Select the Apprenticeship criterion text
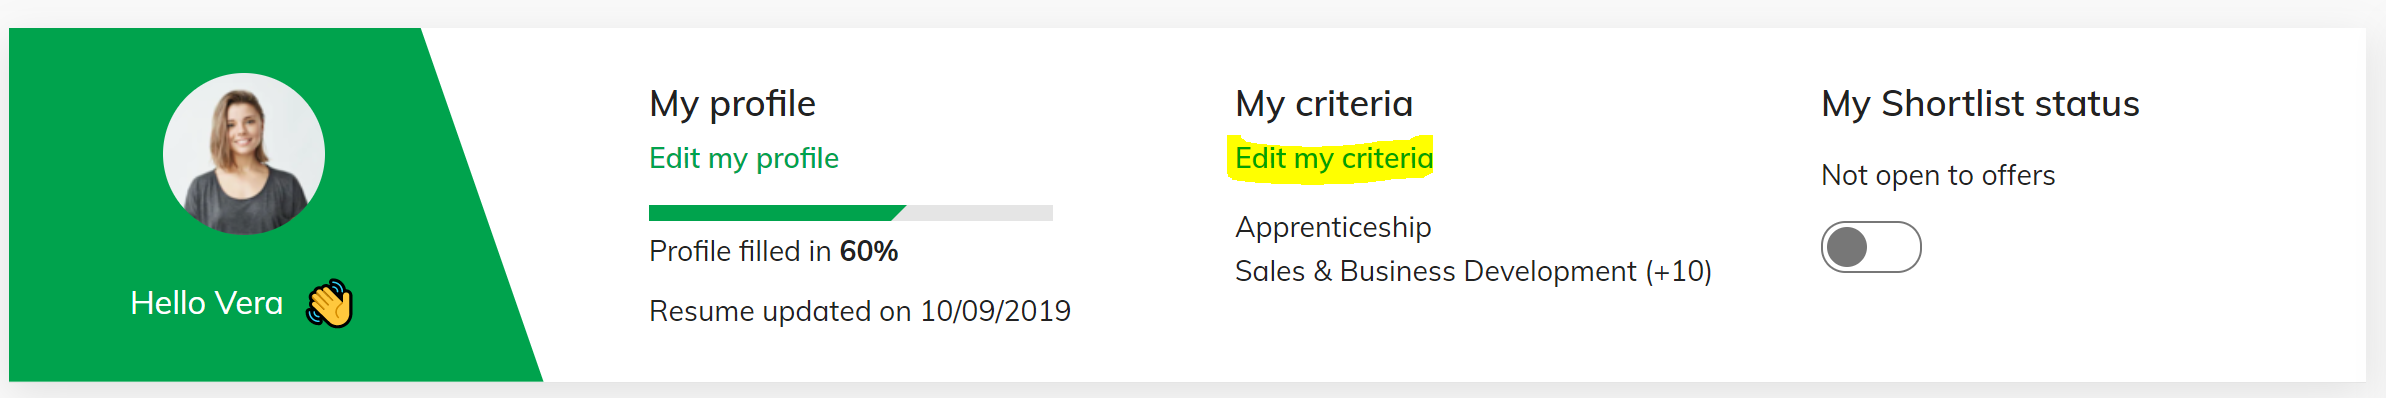The image size is (2386, 398). (x=1333, y=227)
